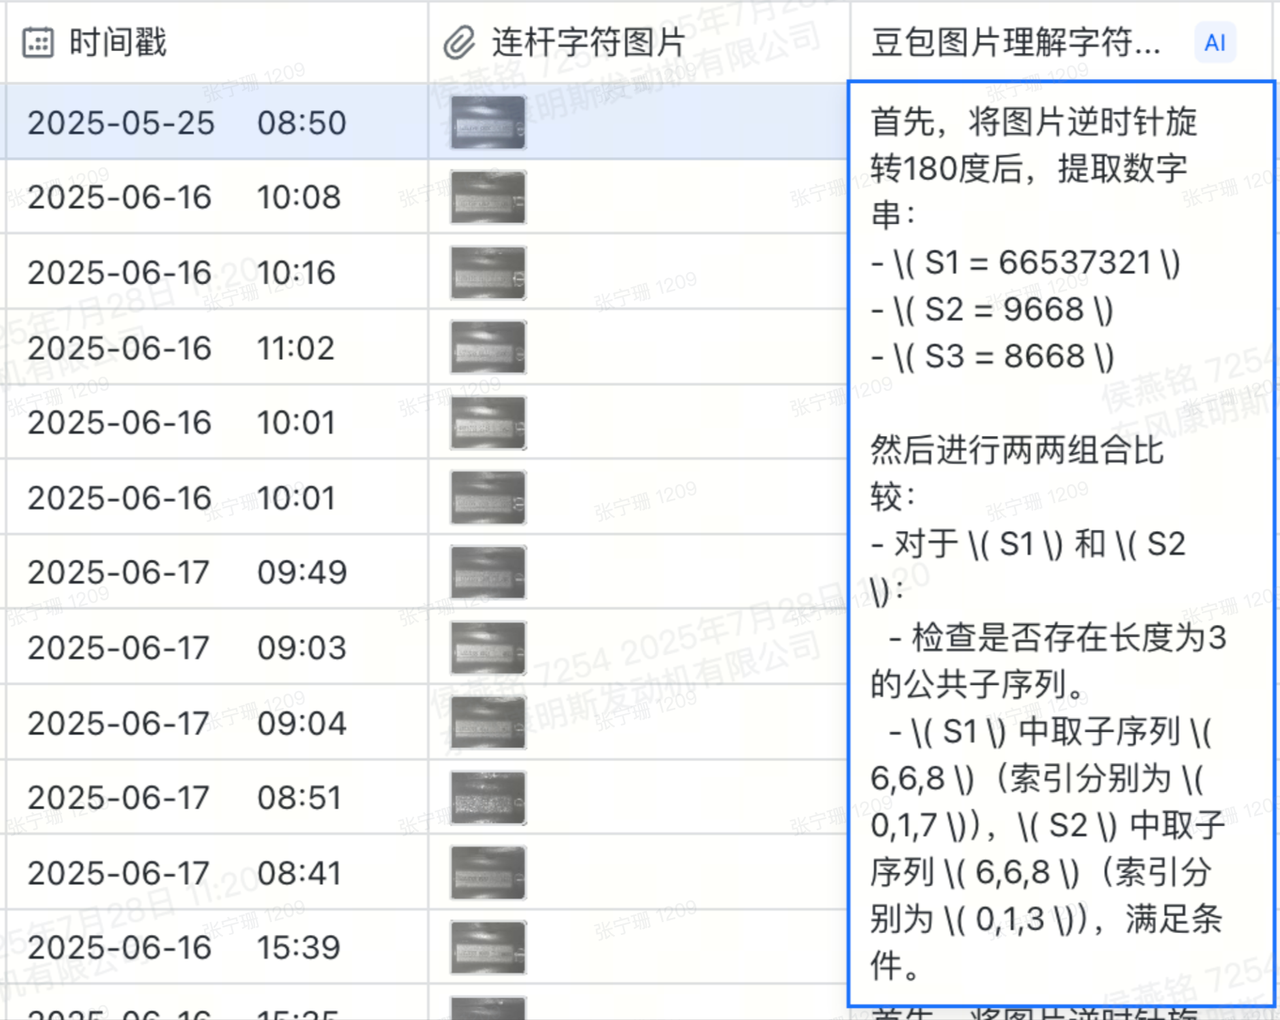1280x1020 pixels.
Task: Click the calendar icon in the 时间戳 header
Action: coord(38,43)
